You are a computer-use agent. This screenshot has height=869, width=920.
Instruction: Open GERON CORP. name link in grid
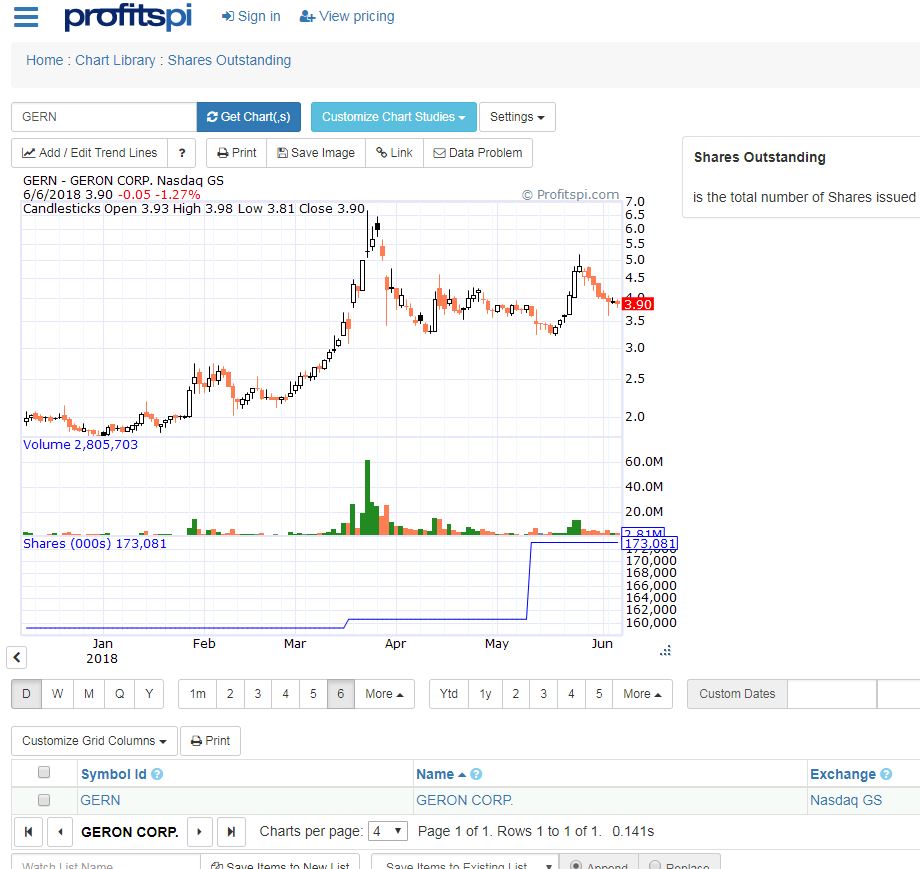[x=465, y=800]
